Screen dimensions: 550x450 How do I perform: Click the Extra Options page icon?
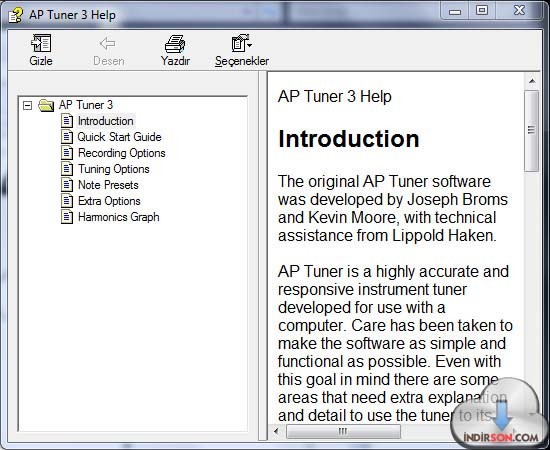click(x=67, y=201)
